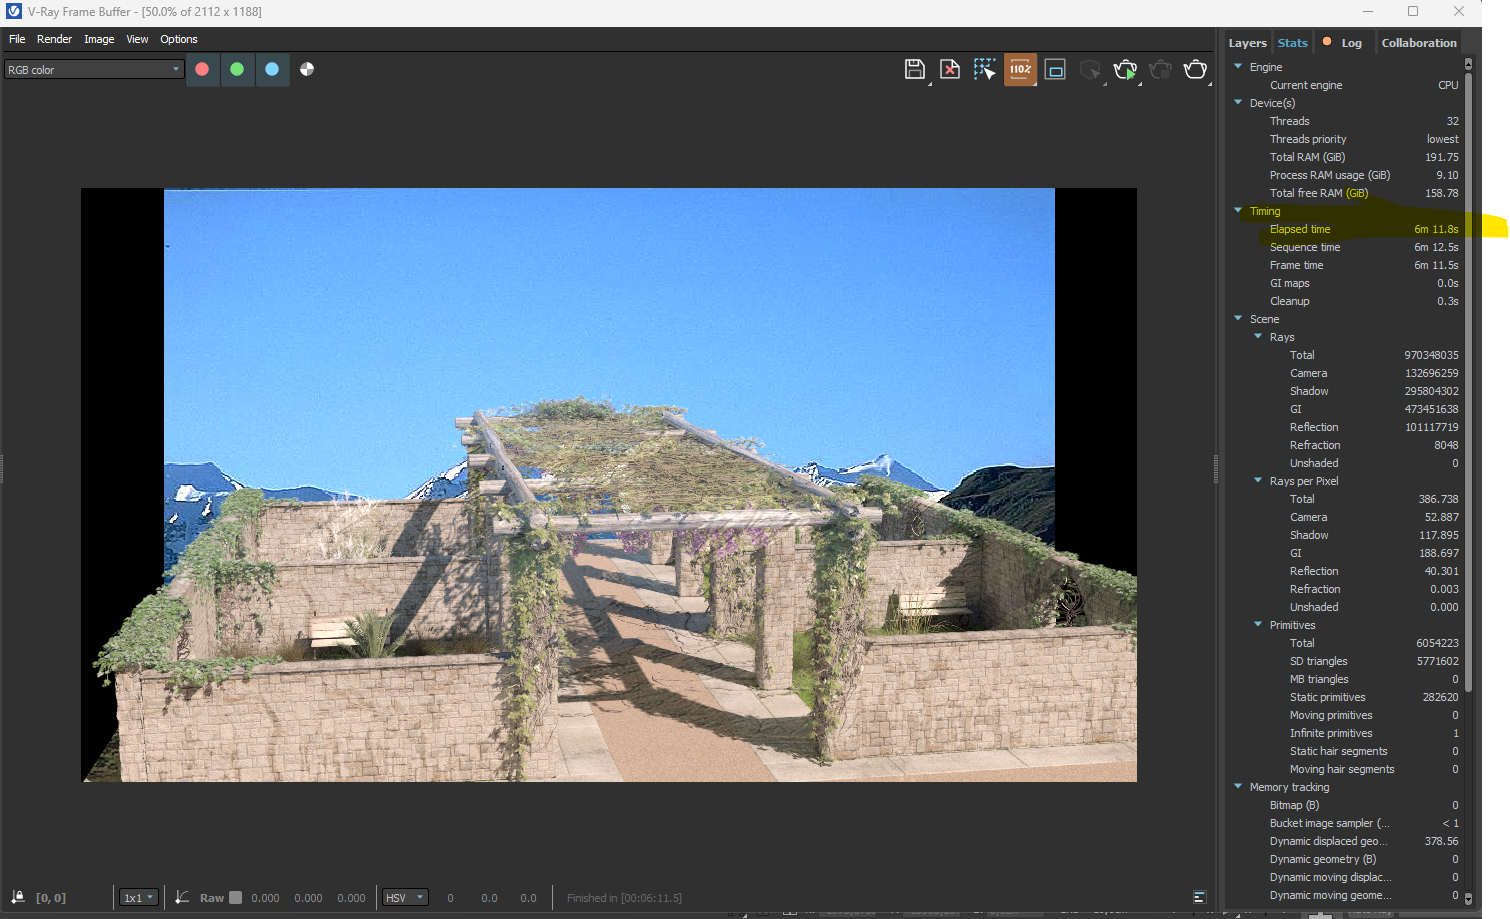Collapse the Rays per Pixel group
Image resolution: width=1510 pixels, height=919 pixels.
1258,481
